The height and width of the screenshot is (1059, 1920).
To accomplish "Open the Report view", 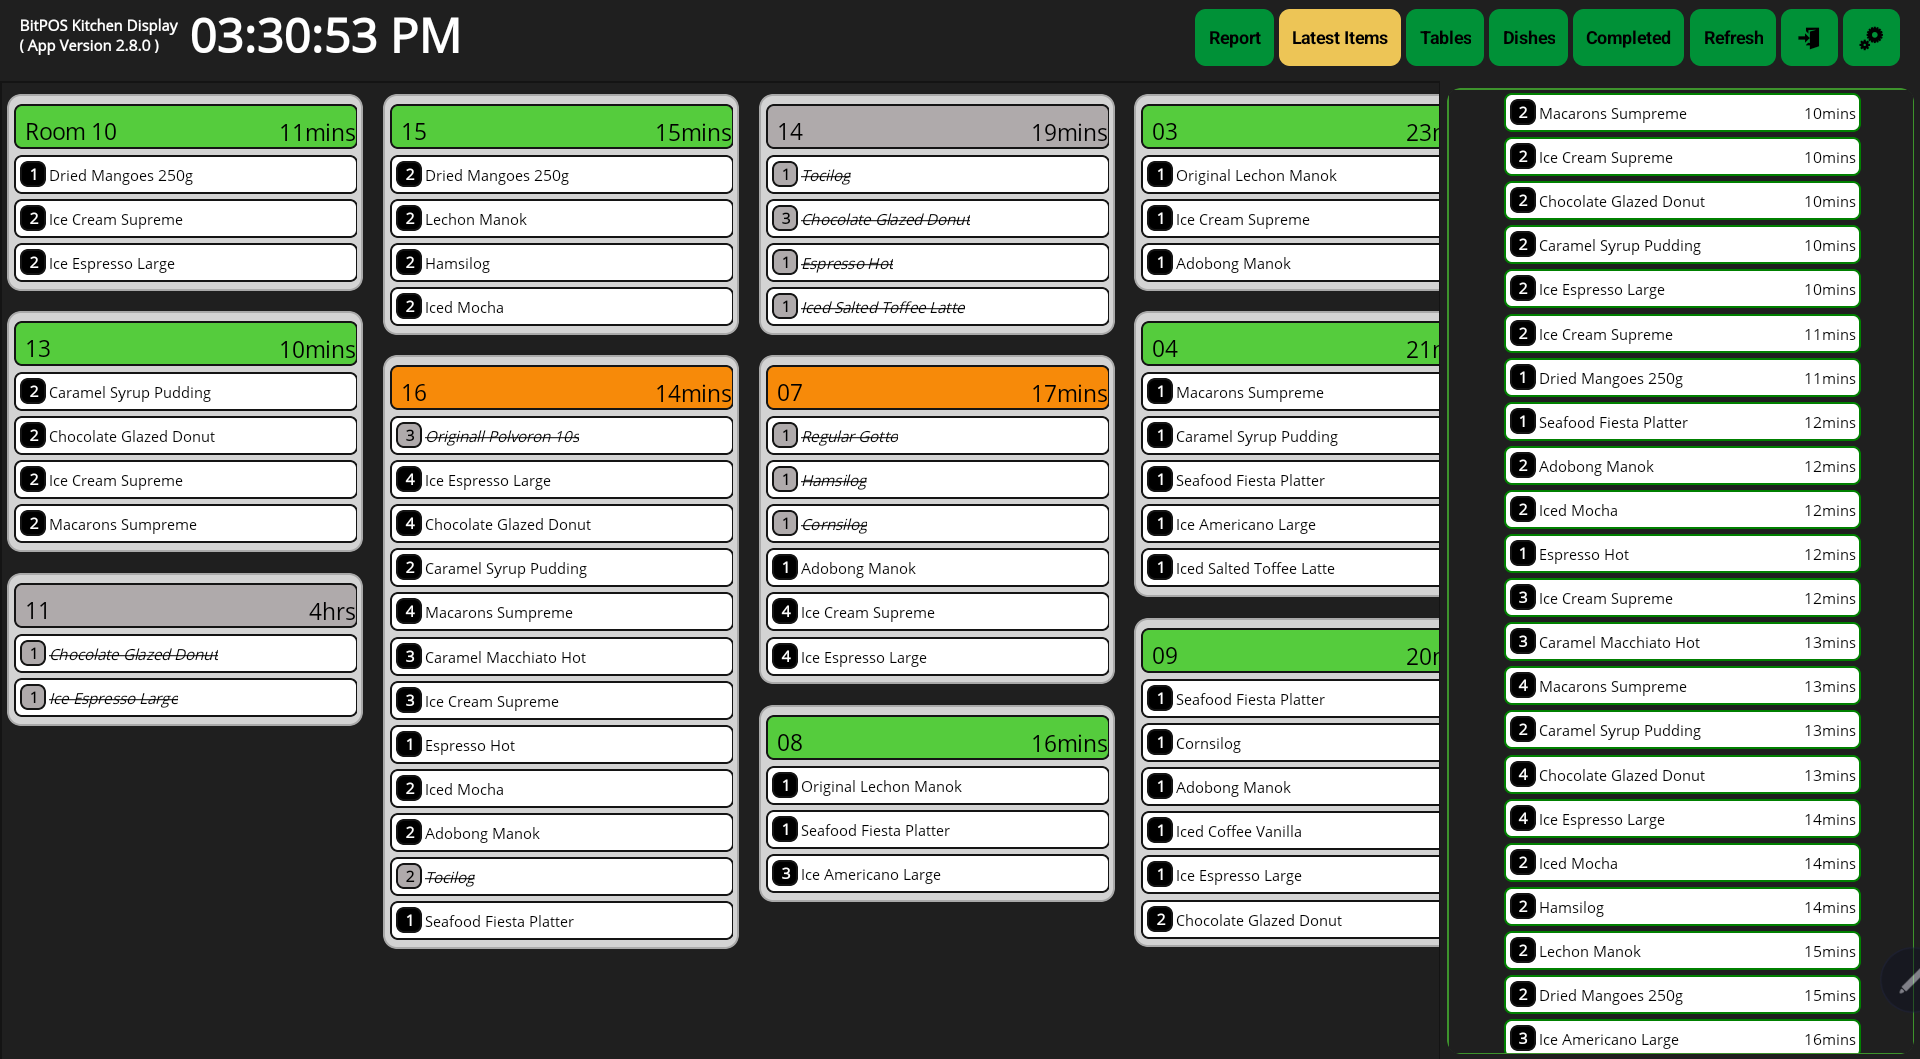I will 1234,38.
